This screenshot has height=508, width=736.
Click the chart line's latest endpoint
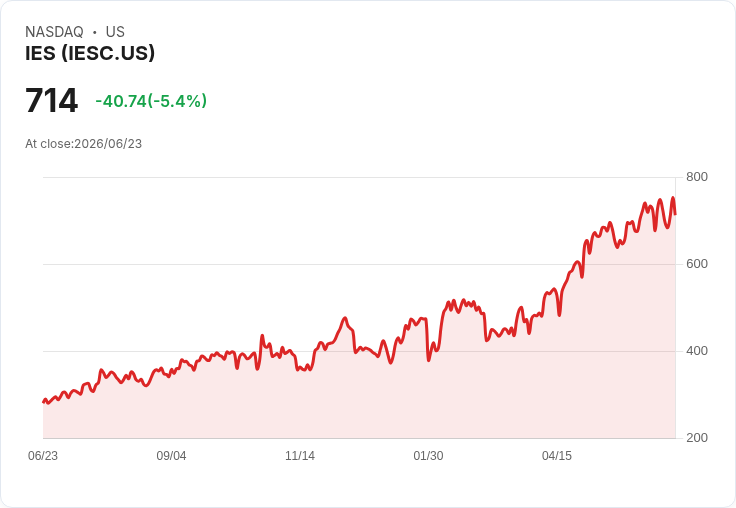click(675, 214)
